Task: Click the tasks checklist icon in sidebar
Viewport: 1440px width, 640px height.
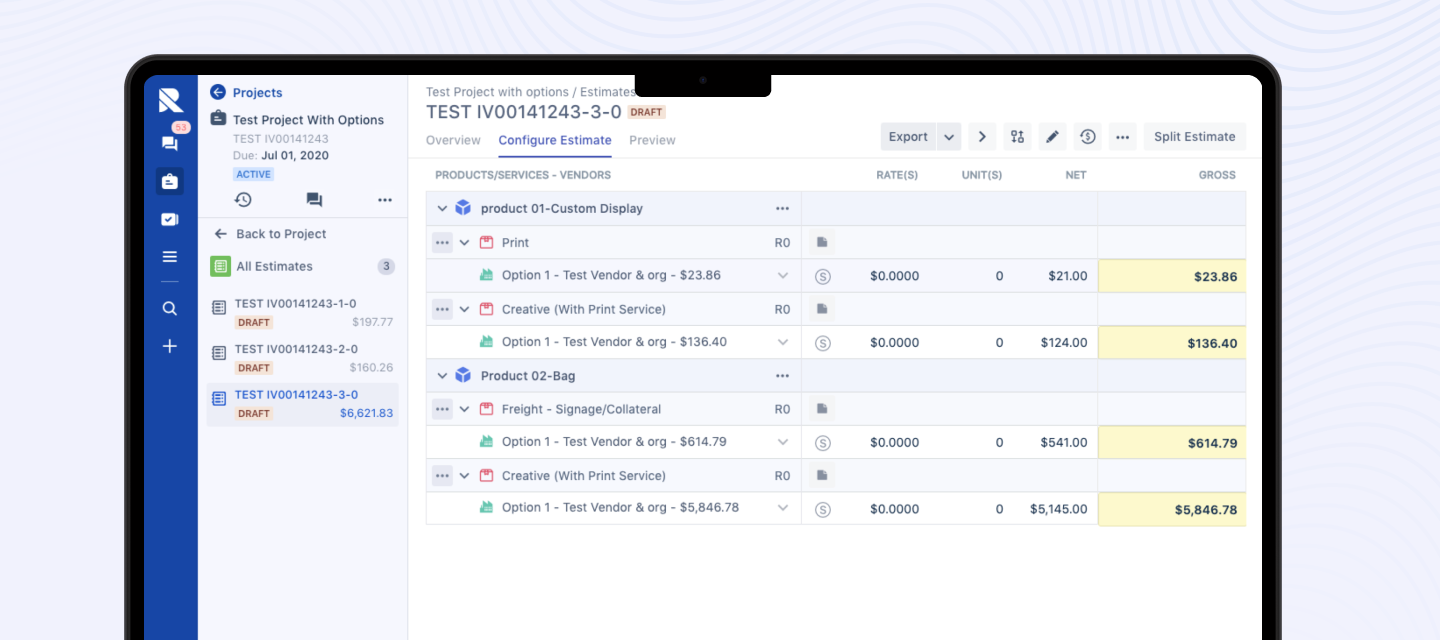Action: (x=170, y=219)
